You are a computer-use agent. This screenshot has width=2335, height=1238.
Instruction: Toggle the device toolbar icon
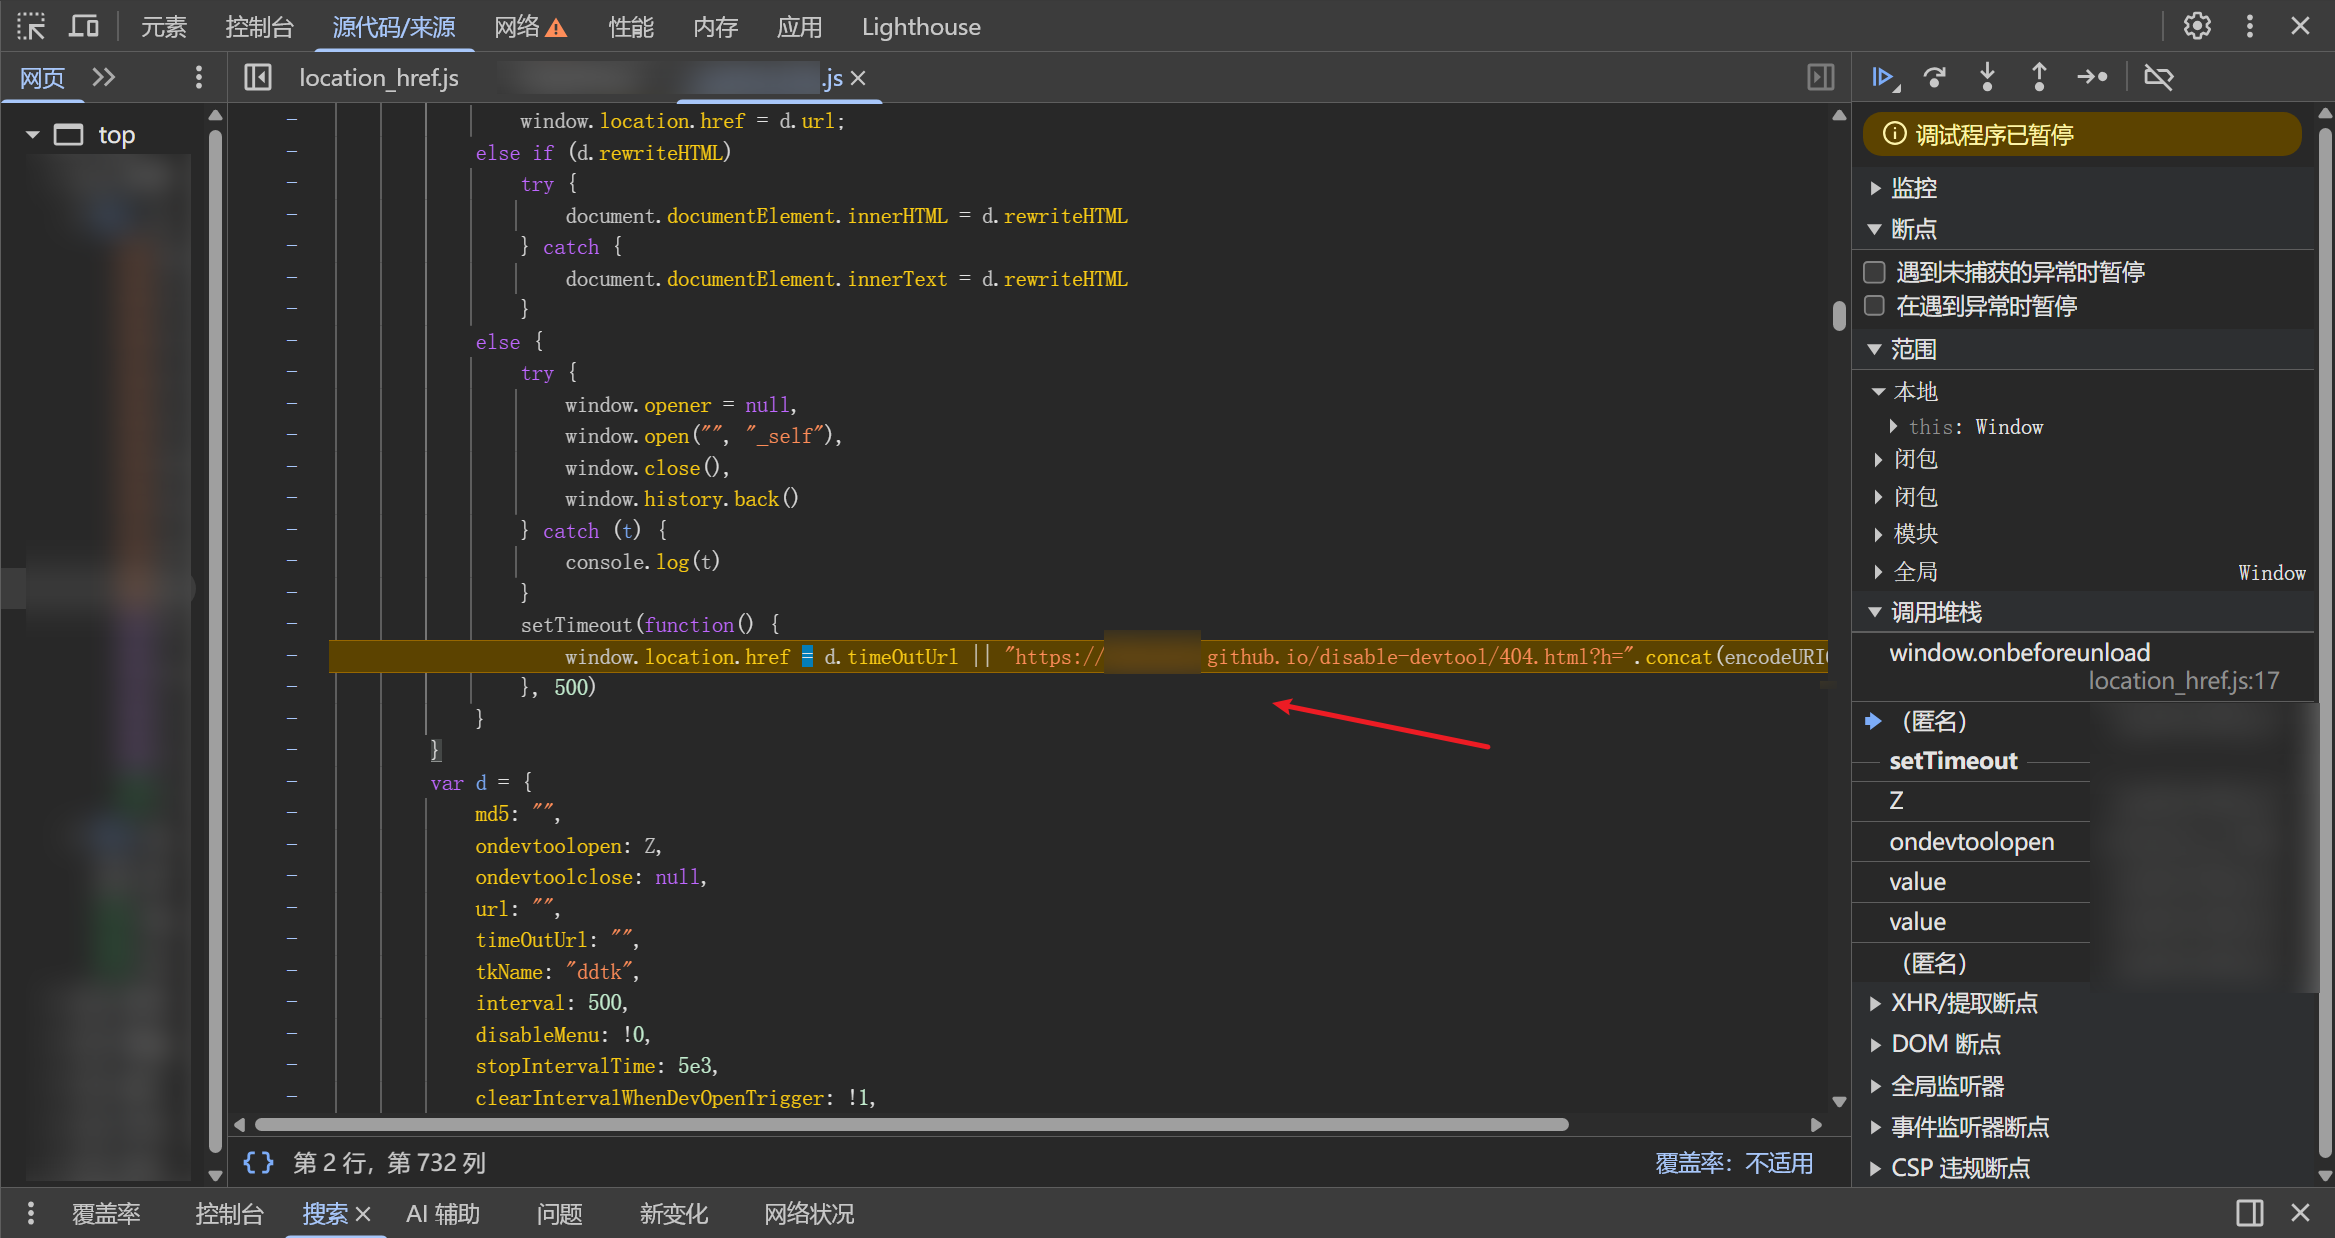tap(83, 26)
